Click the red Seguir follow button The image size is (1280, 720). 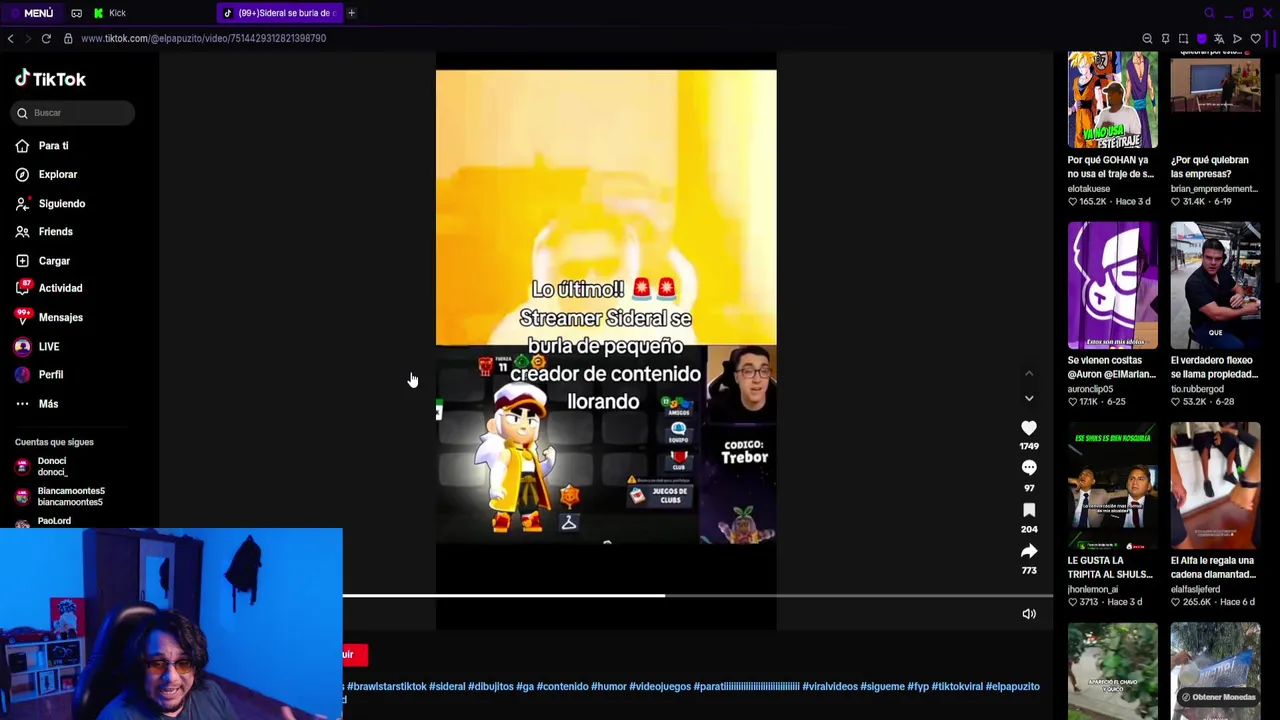pos(355,655)
